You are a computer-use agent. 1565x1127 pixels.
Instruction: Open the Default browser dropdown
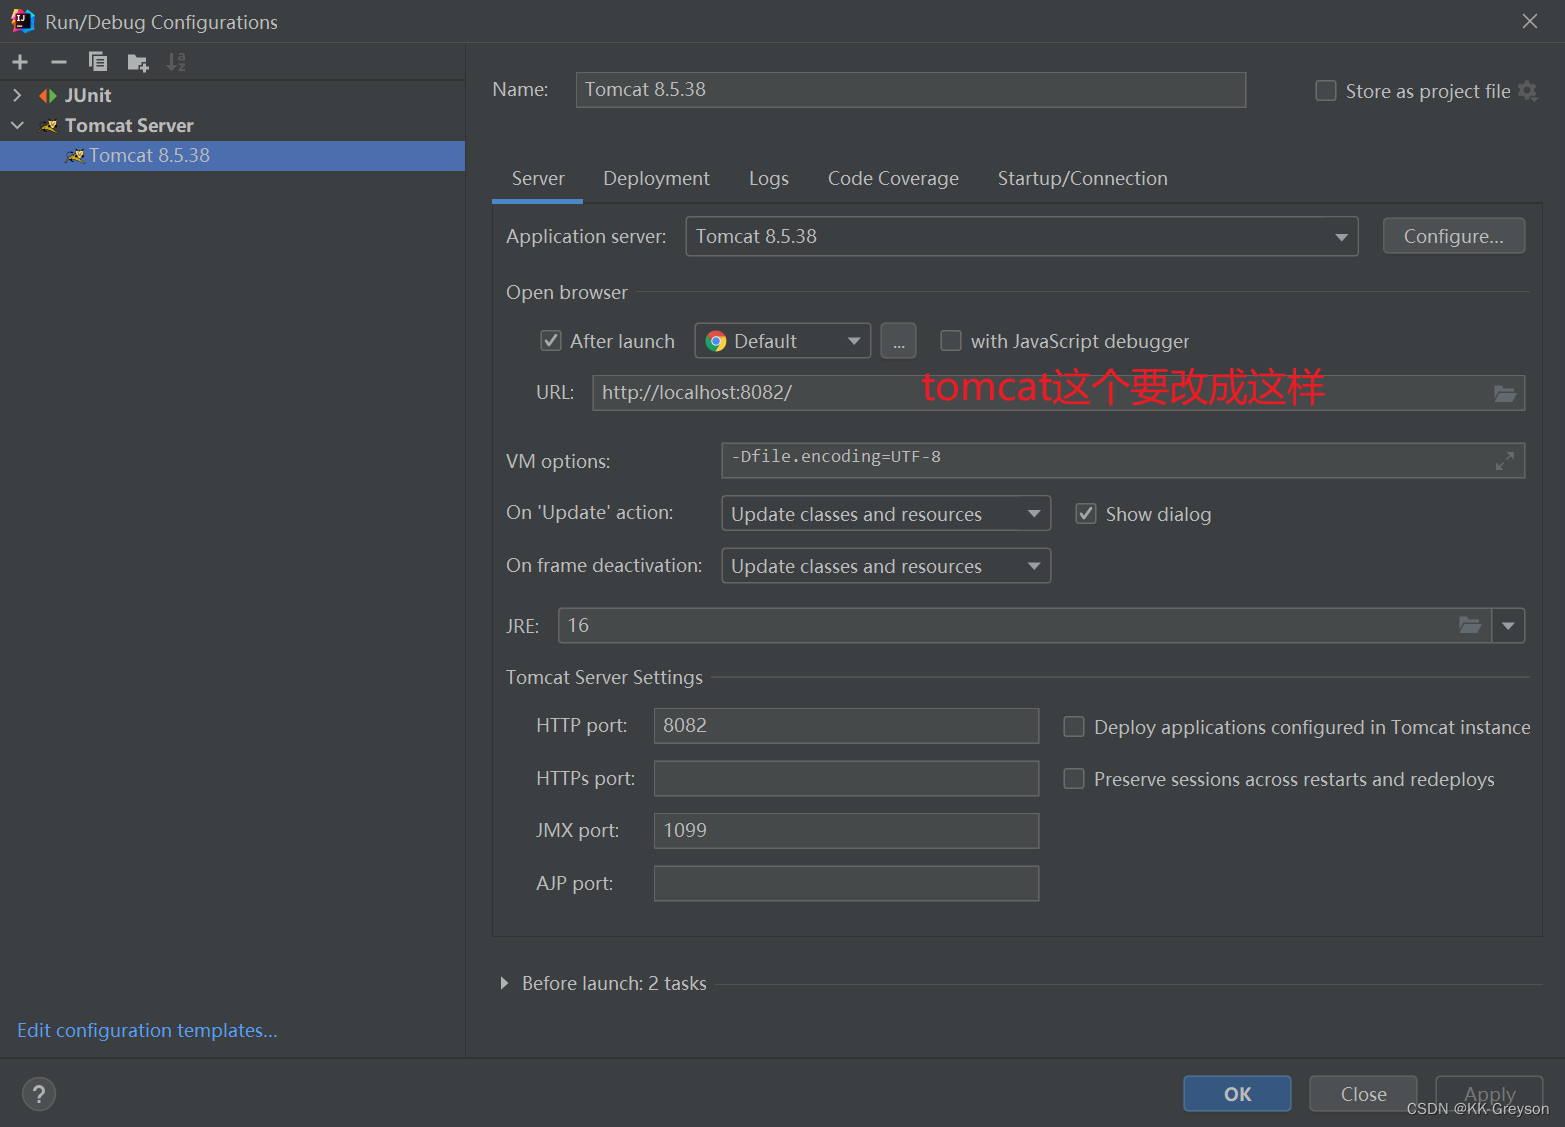[783, 341]
